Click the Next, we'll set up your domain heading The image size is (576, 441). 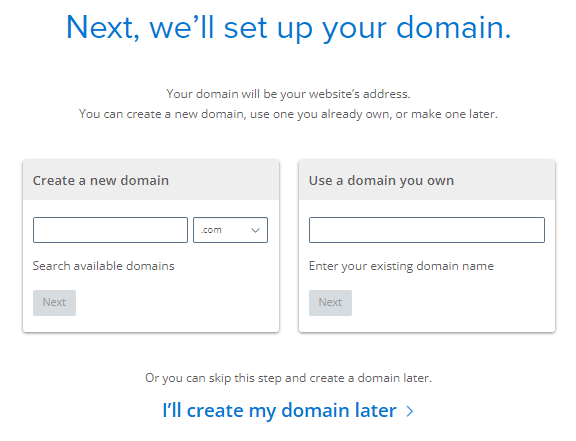[x=288, y=28]
